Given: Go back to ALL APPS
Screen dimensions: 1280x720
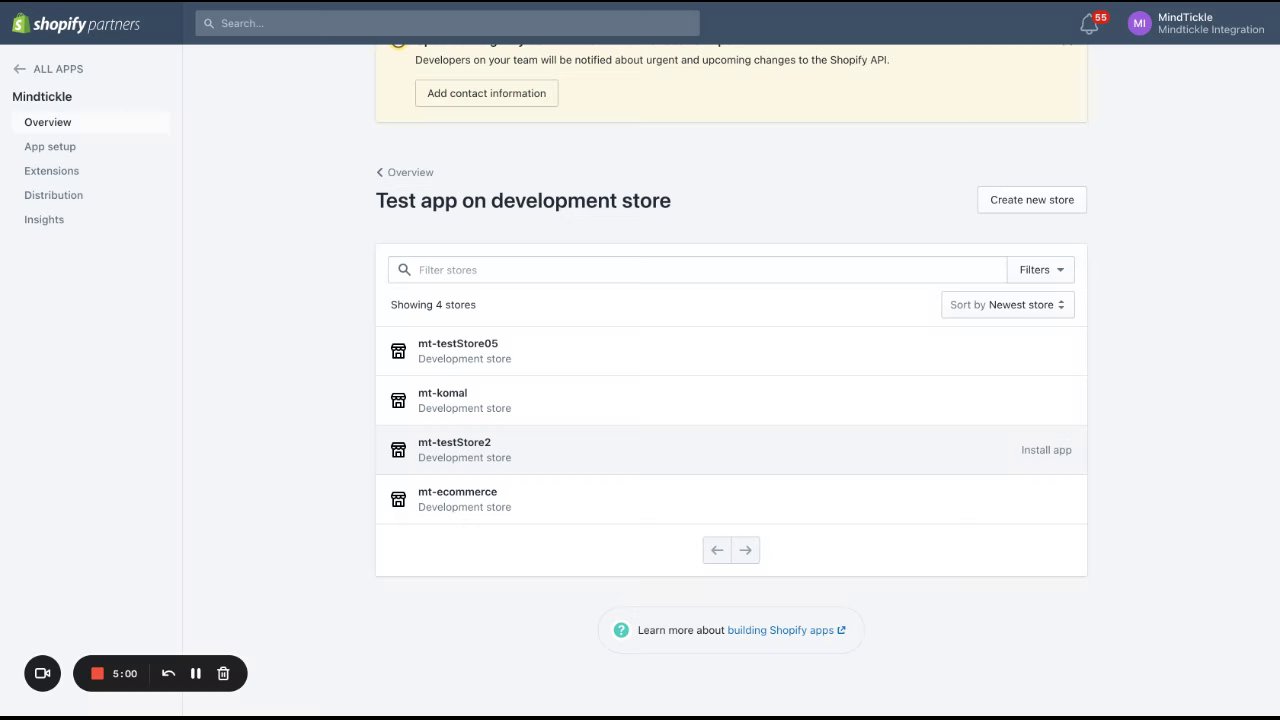Looking at the screenshot, I should click(48, 69).
